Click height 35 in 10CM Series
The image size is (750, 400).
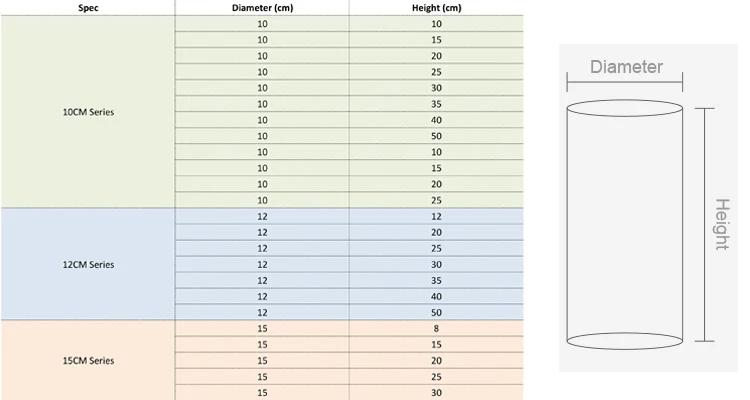click(x=436, y=104)
